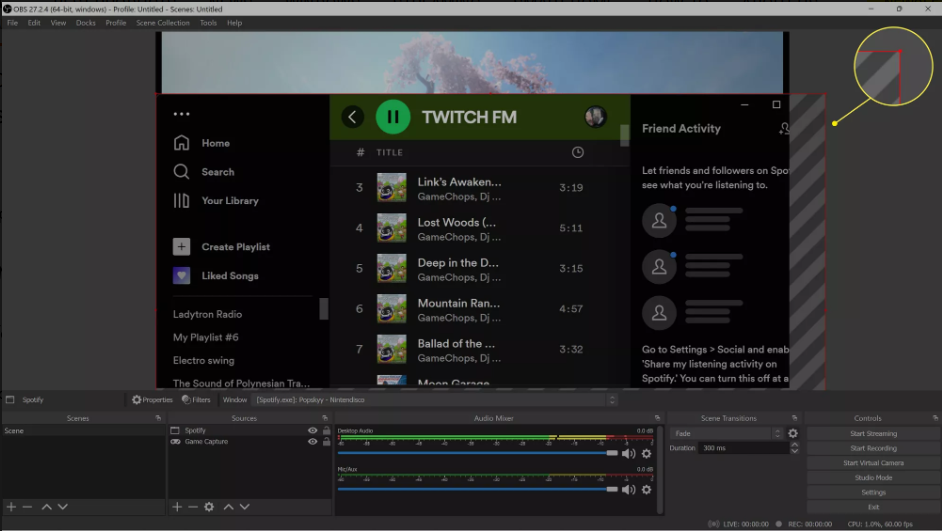Mute the Mic/Aux speaker icon
The height and width of the screenshot is (531, 942).
pos(628,490)
